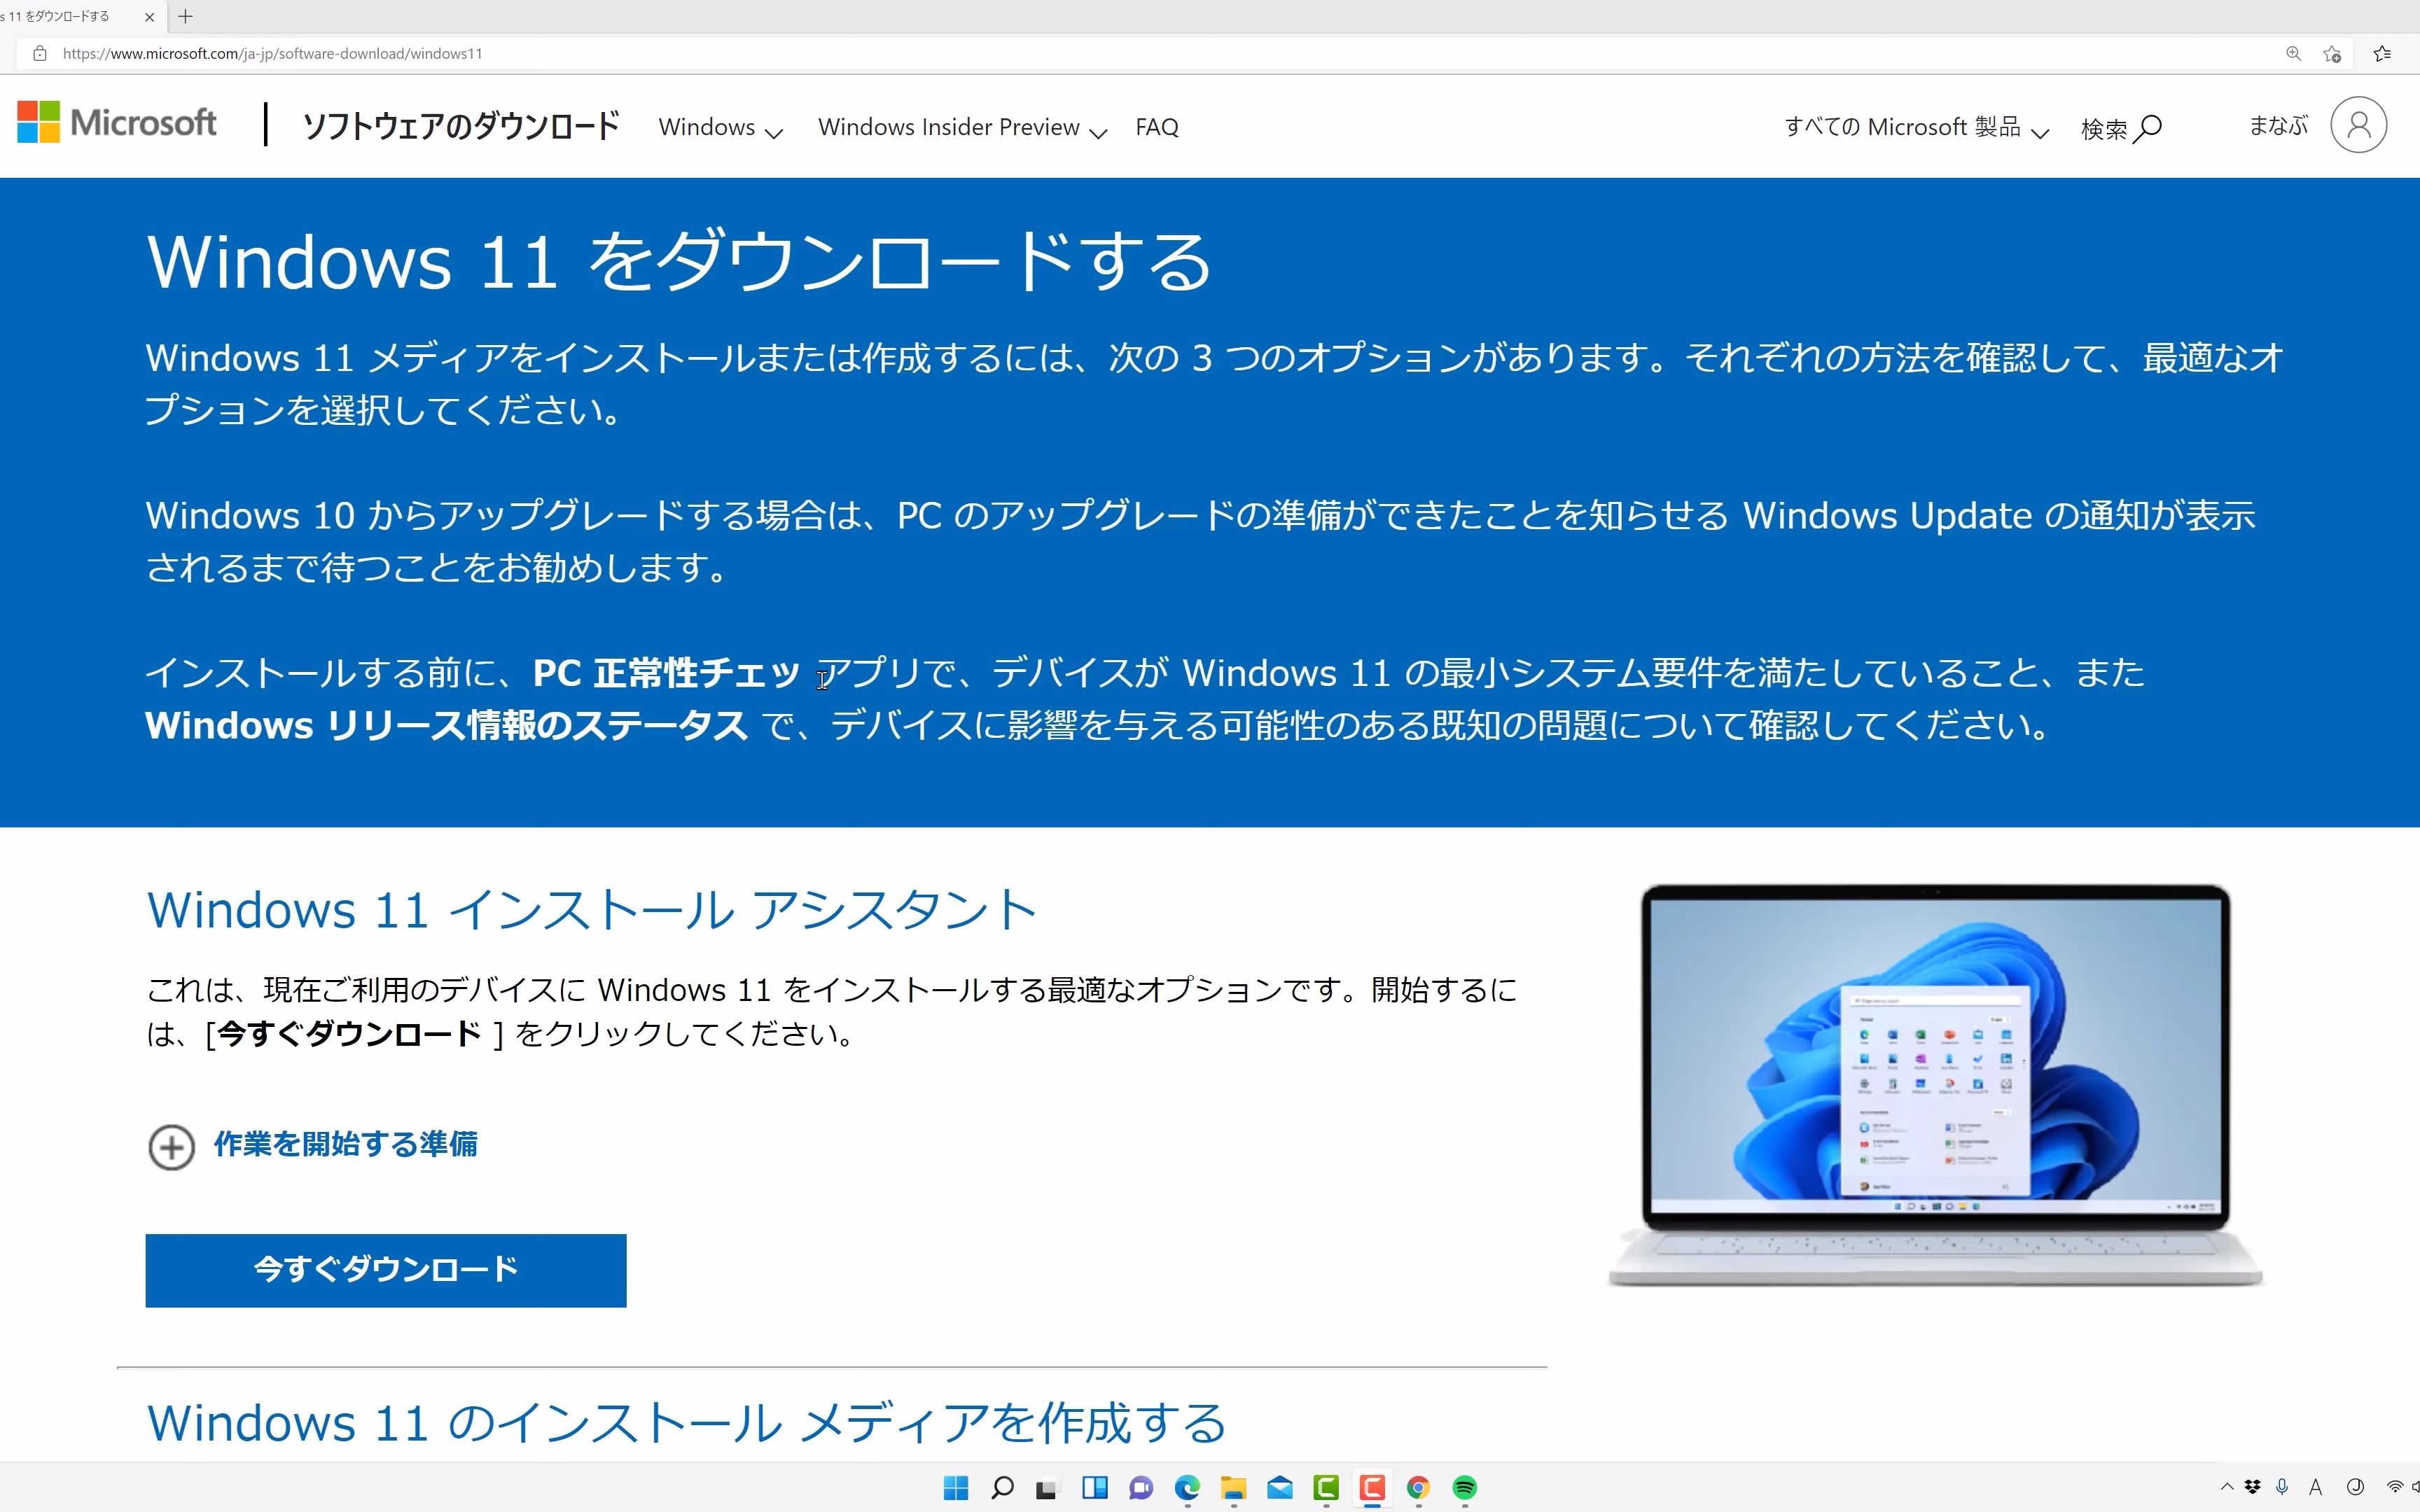
Task: Open Microsoft Edge from the taskbar
Action: click(x=1188, y=1488)
